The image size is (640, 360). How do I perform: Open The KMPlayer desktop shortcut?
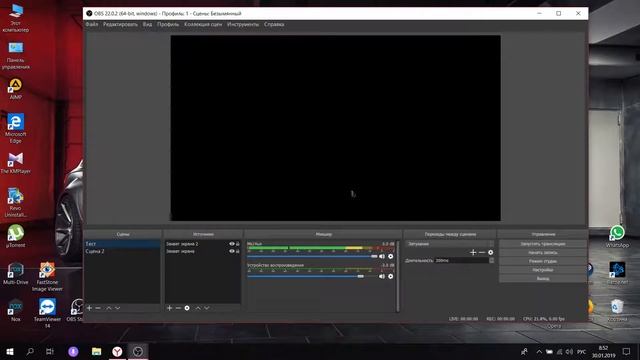click(16, 163)
